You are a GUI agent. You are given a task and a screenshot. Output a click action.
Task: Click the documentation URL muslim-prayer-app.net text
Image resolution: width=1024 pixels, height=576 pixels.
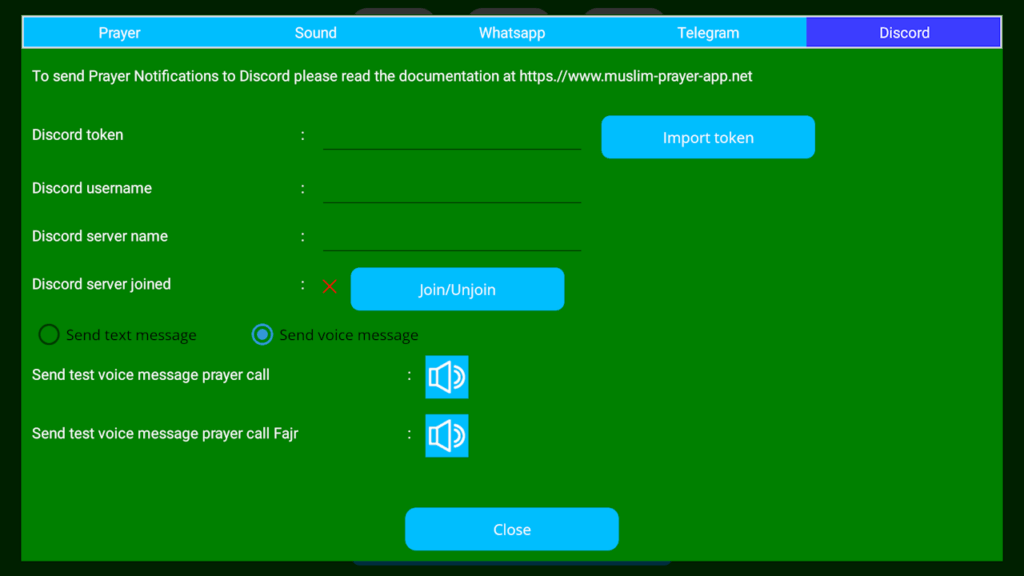point(635,76)
